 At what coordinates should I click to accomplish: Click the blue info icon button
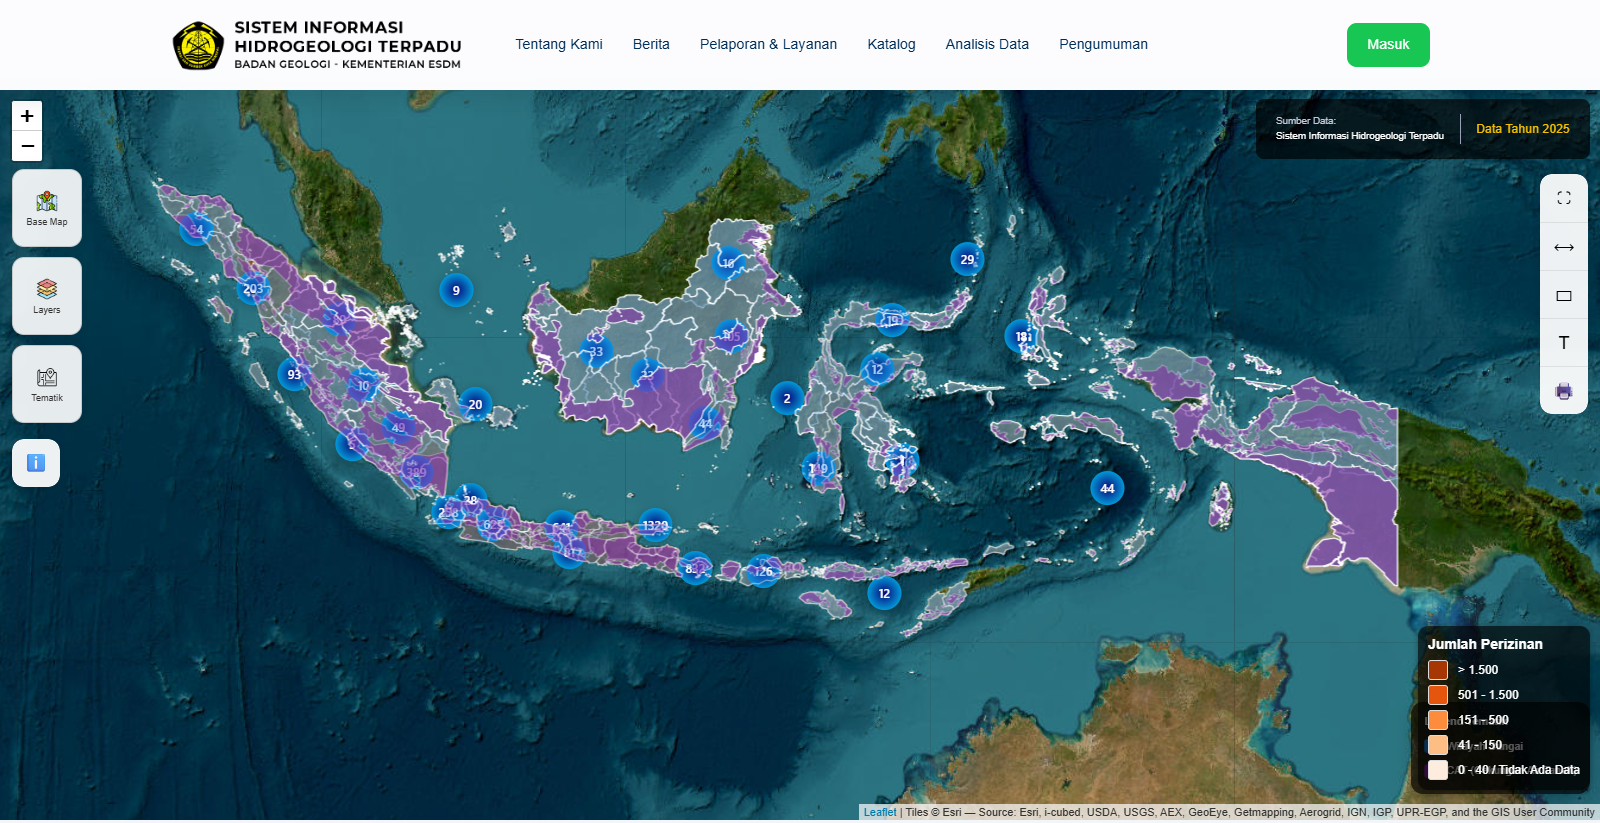pos(36,463)
